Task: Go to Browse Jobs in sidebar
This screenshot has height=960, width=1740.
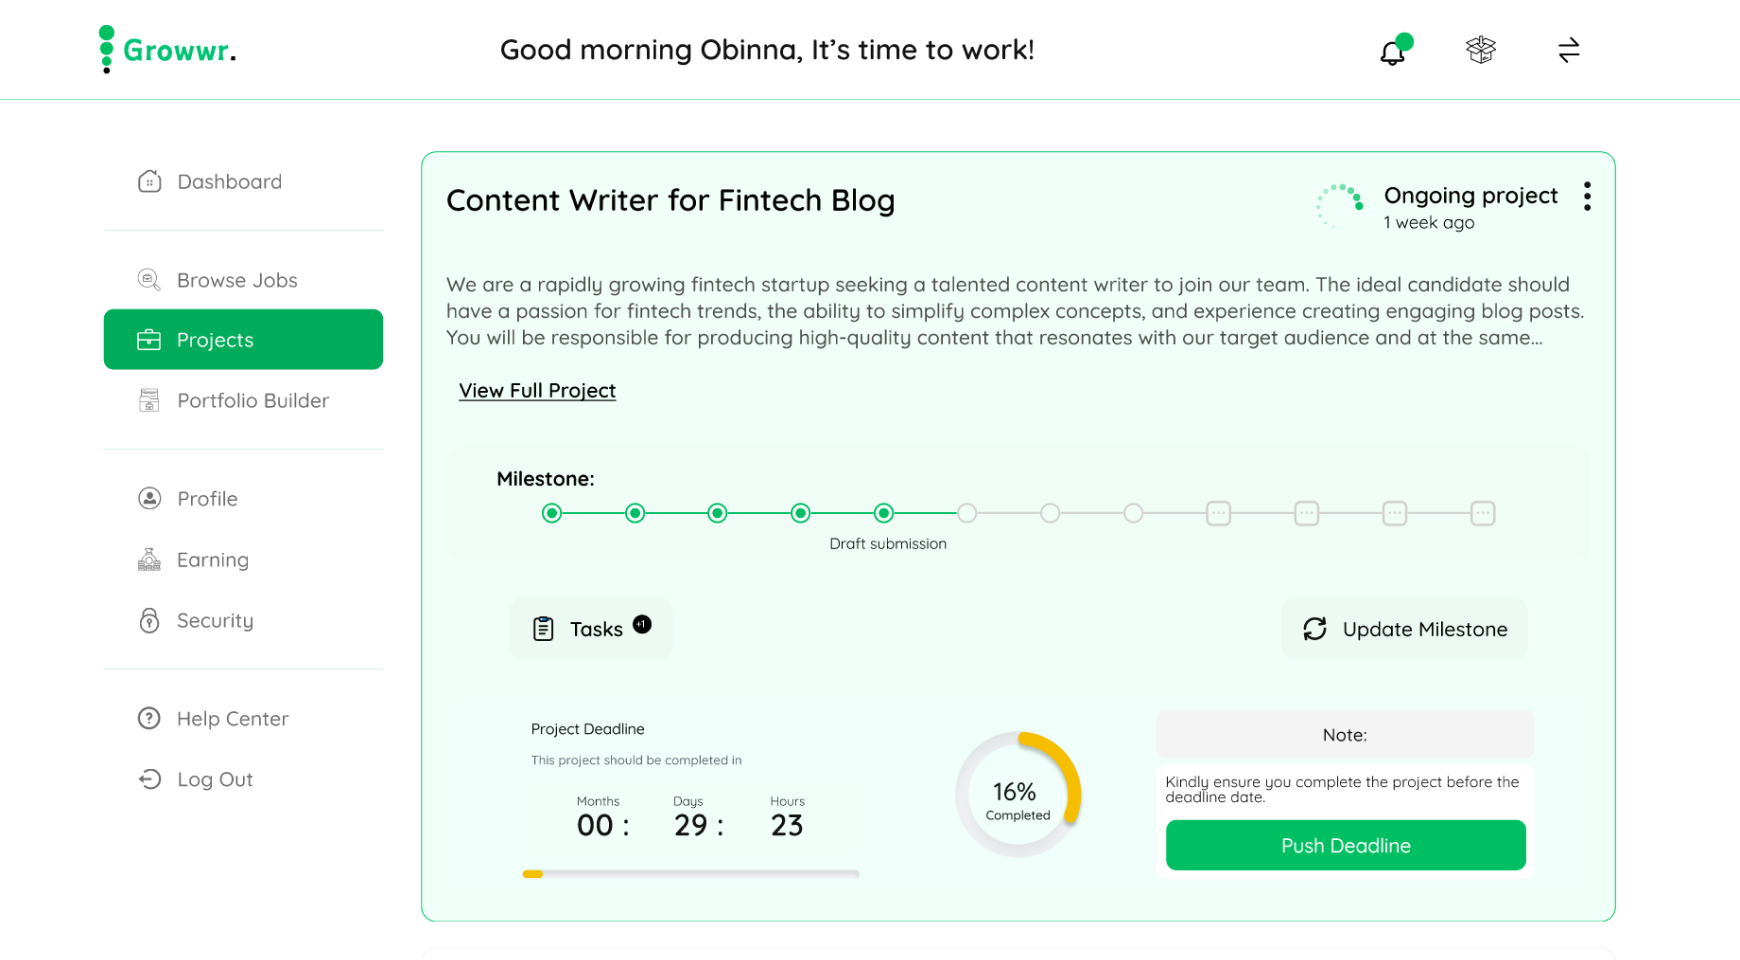Action: pos(237,281)
